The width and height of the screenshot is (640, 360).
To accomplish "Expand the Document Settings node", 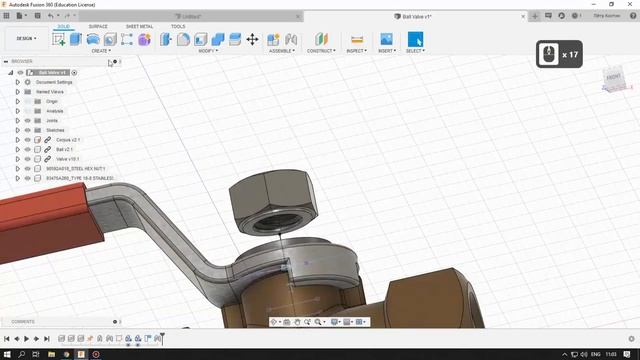I will click(18, 82).
